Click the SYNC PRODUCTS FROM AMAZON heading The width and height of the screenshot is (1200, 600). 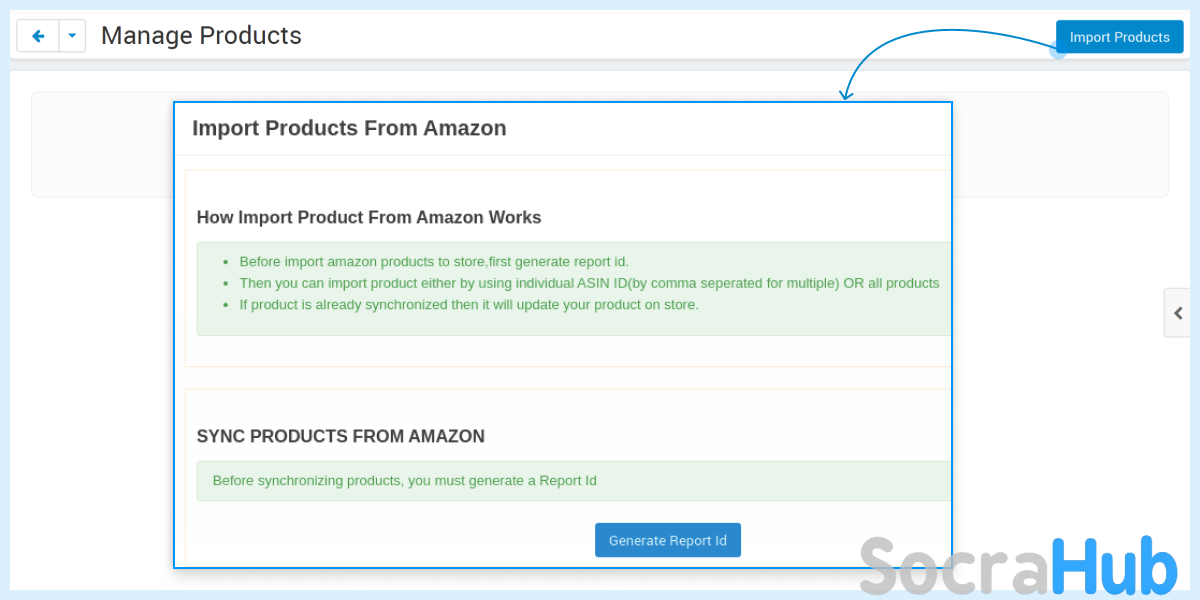tap(341, 436)
